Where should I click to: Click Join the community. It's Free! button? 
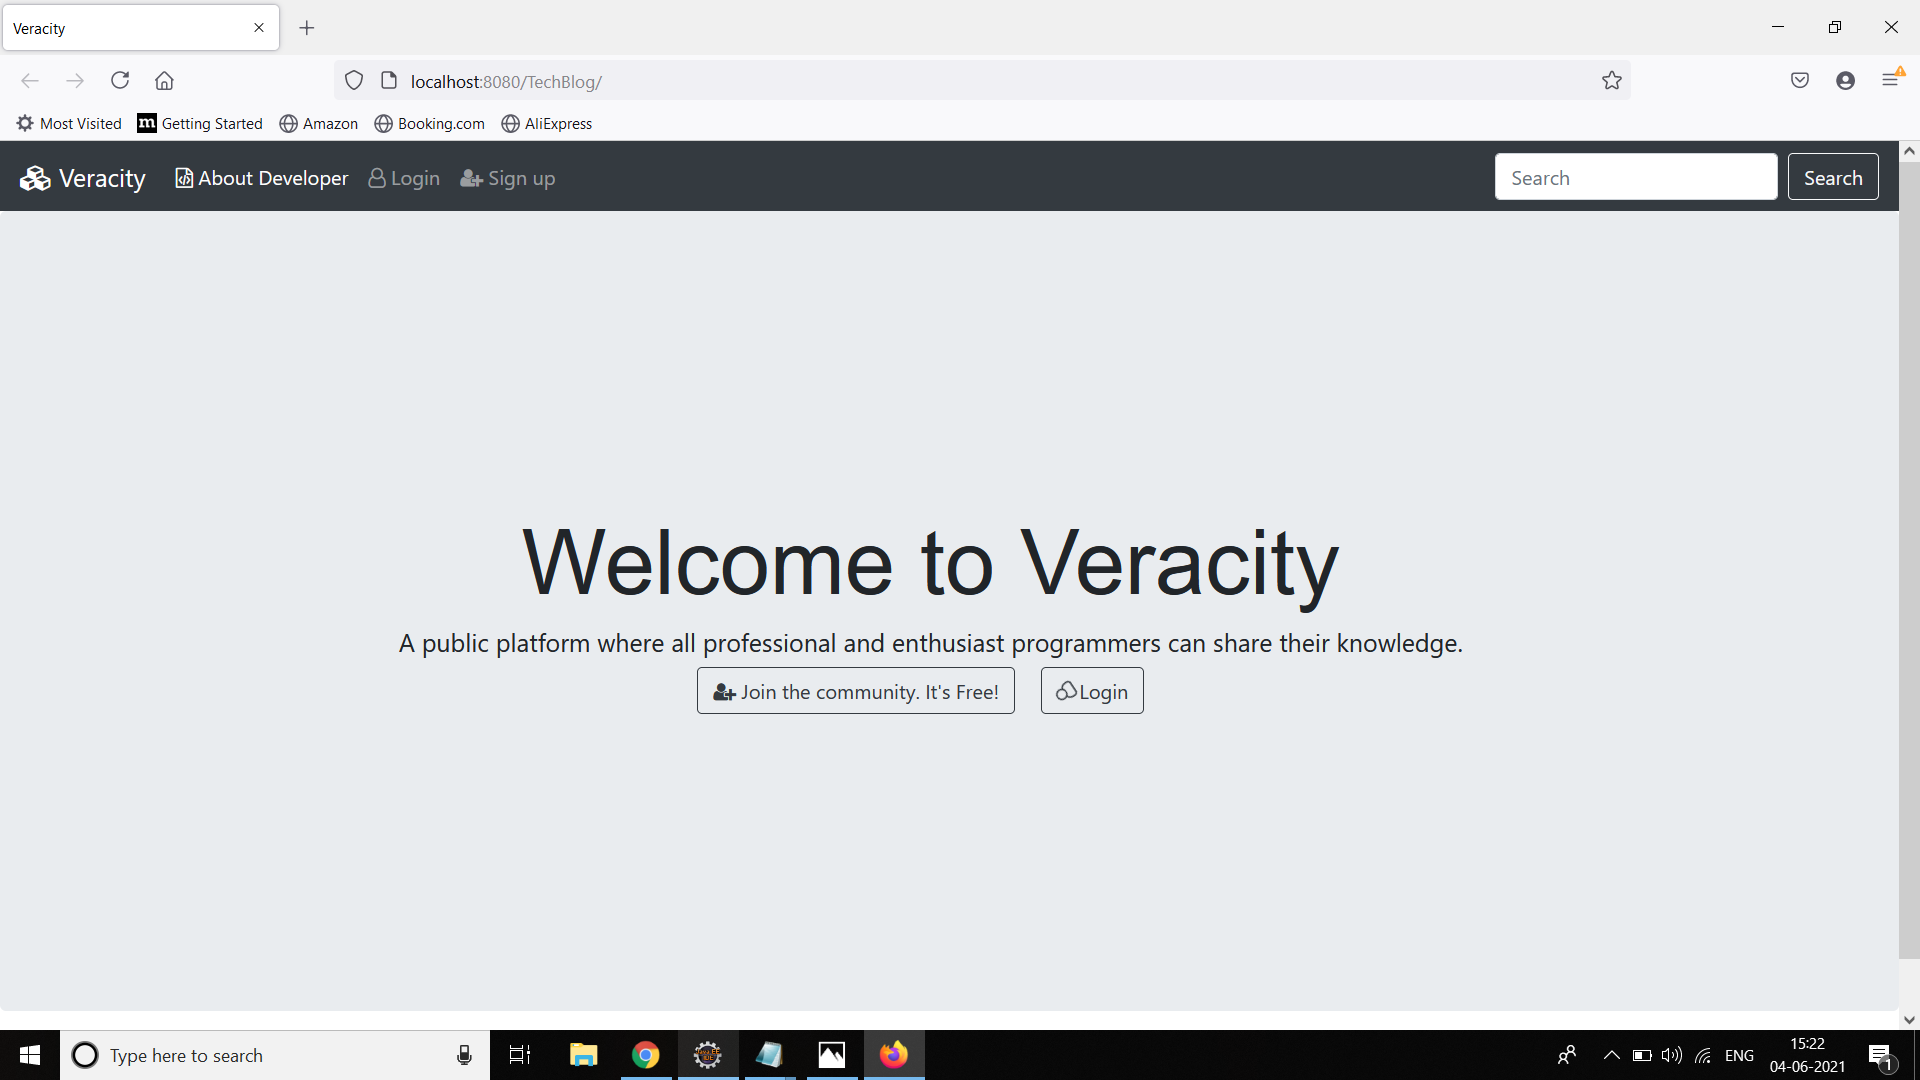click(856, 691)
